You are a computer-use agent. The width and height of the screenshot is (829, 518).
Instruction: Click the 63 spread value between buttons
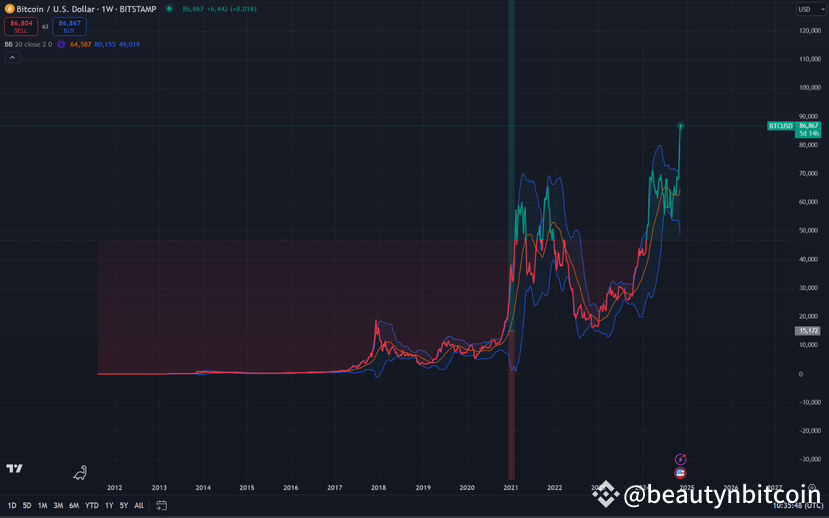(x=45, y=26)
